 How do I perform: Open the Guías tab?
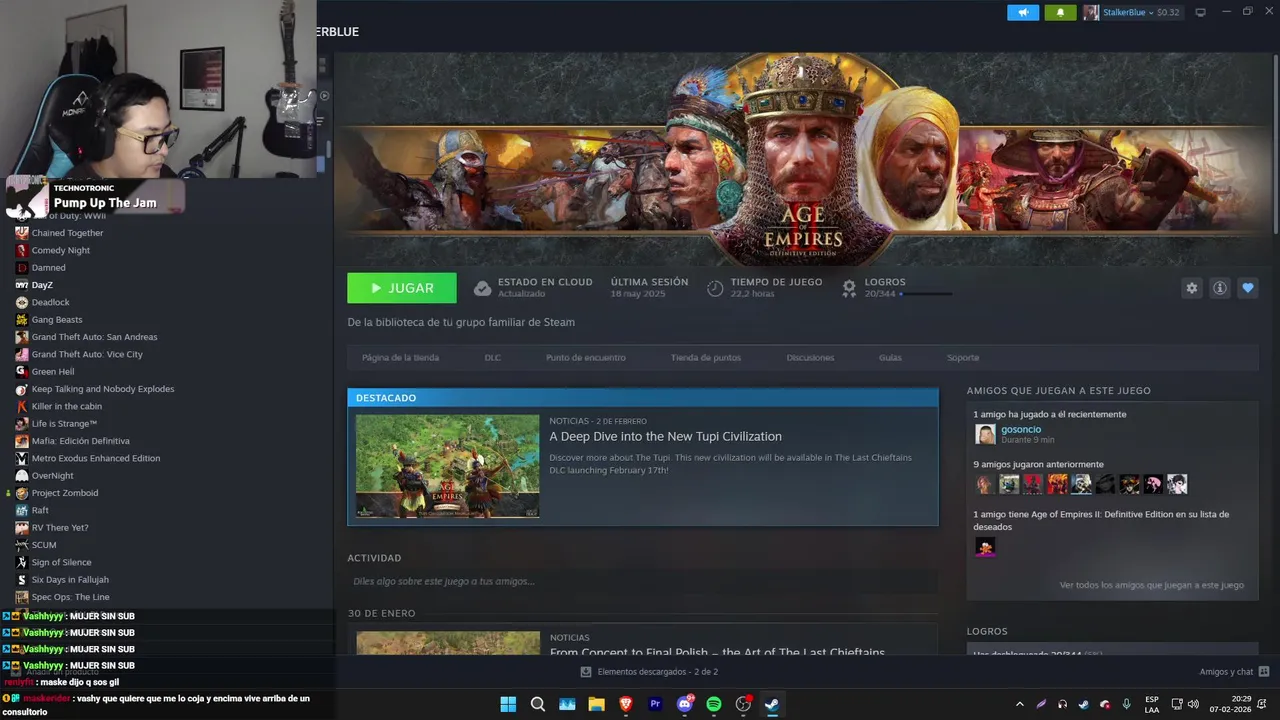coord(890,358)
